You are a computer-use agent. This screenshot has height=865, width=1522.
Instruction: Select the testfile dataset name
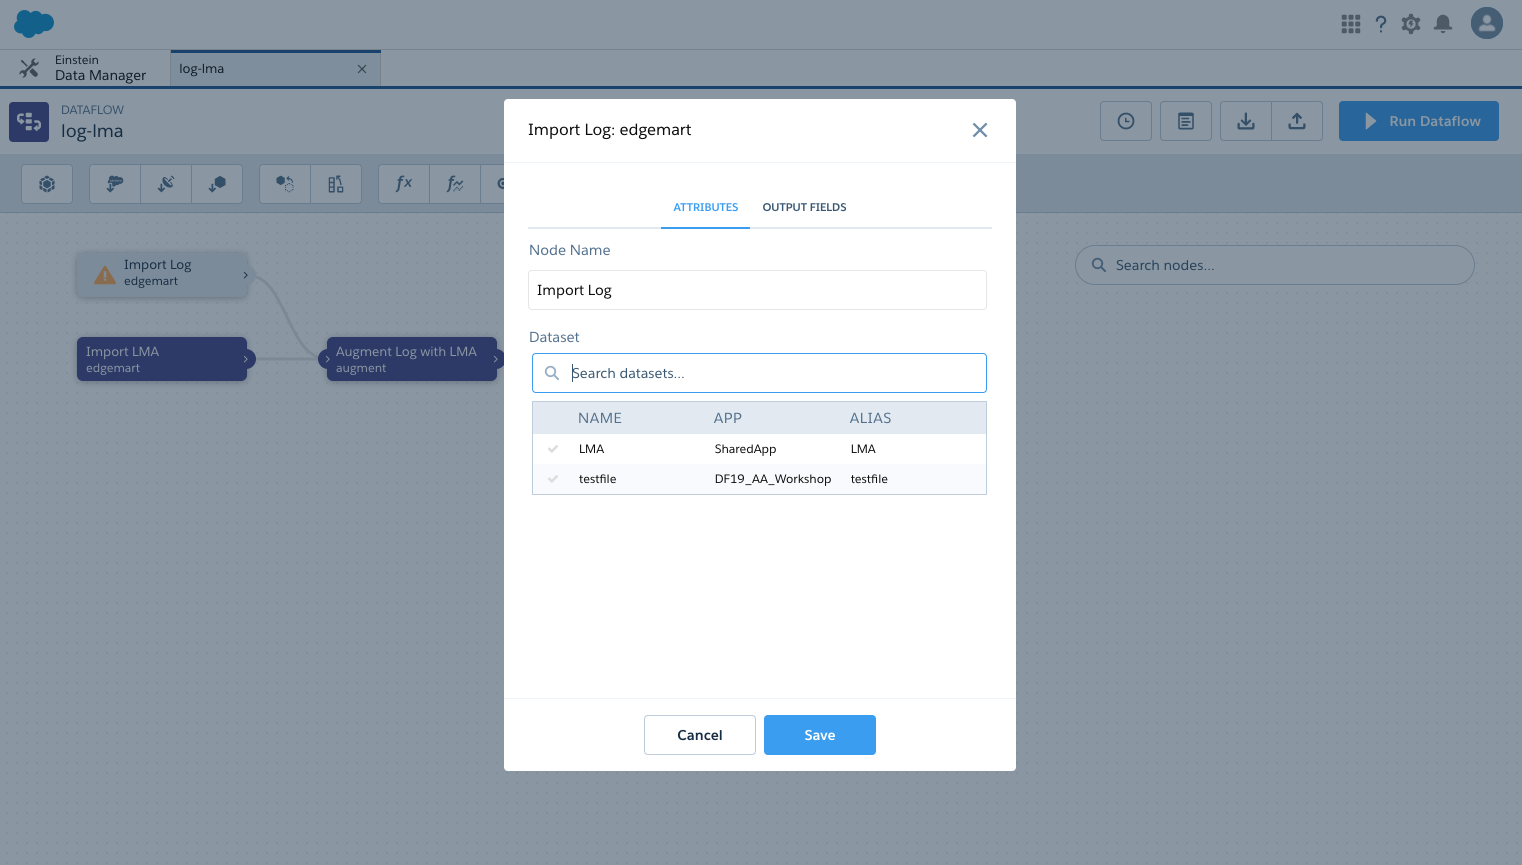coord(598,479)
